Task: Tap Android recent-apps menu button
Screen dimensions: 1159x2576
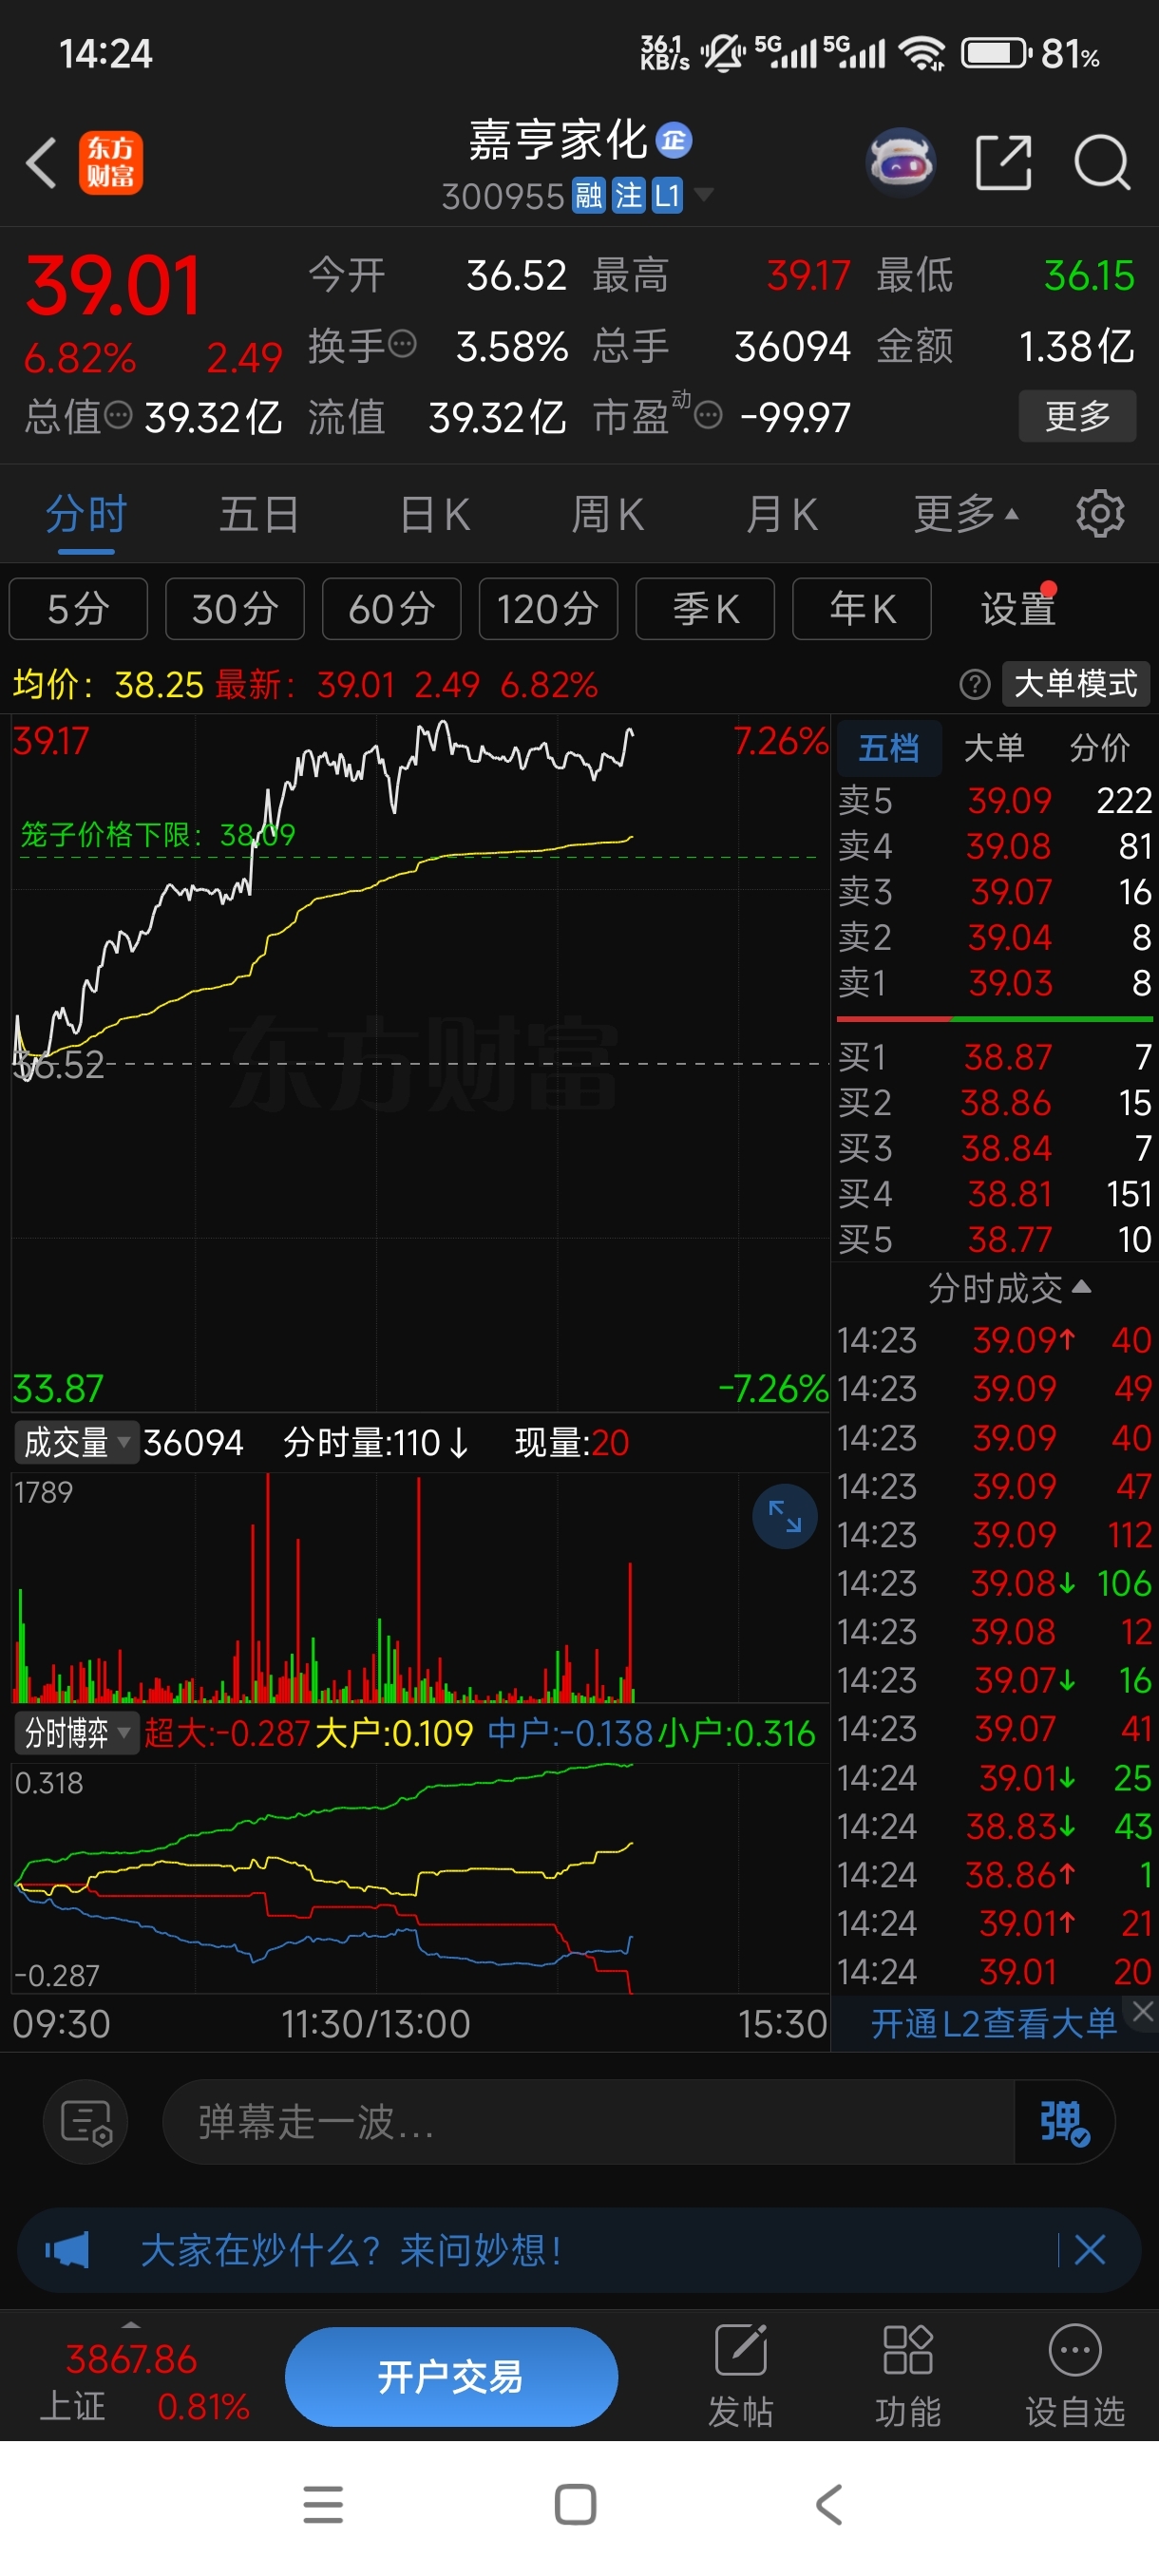Action: [323, 2504]
